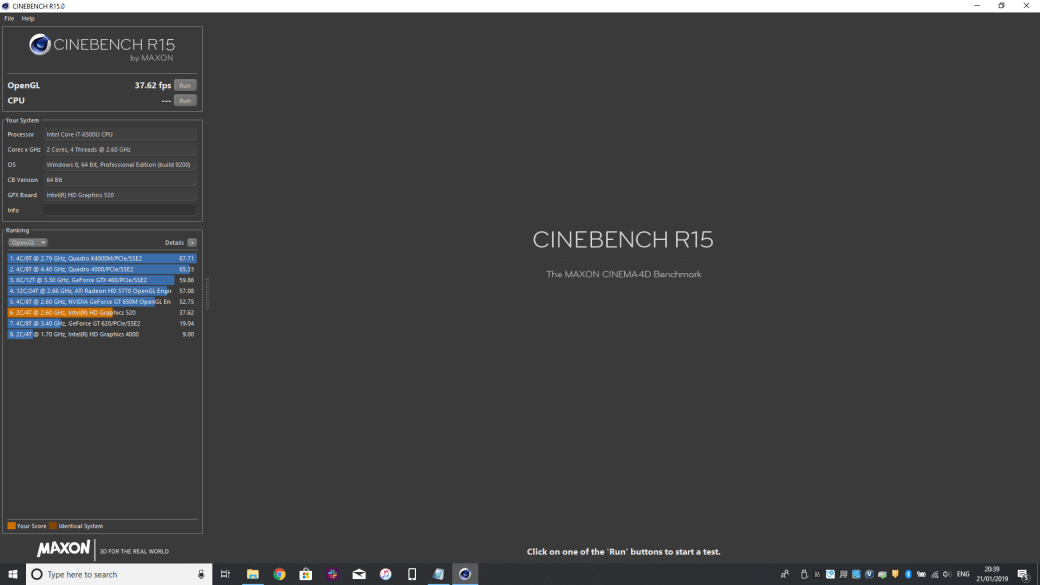Click the Cinebench R15 logo in the app header
The height and width of the screenshot is (585, 1040).
(x=98, y=44)
